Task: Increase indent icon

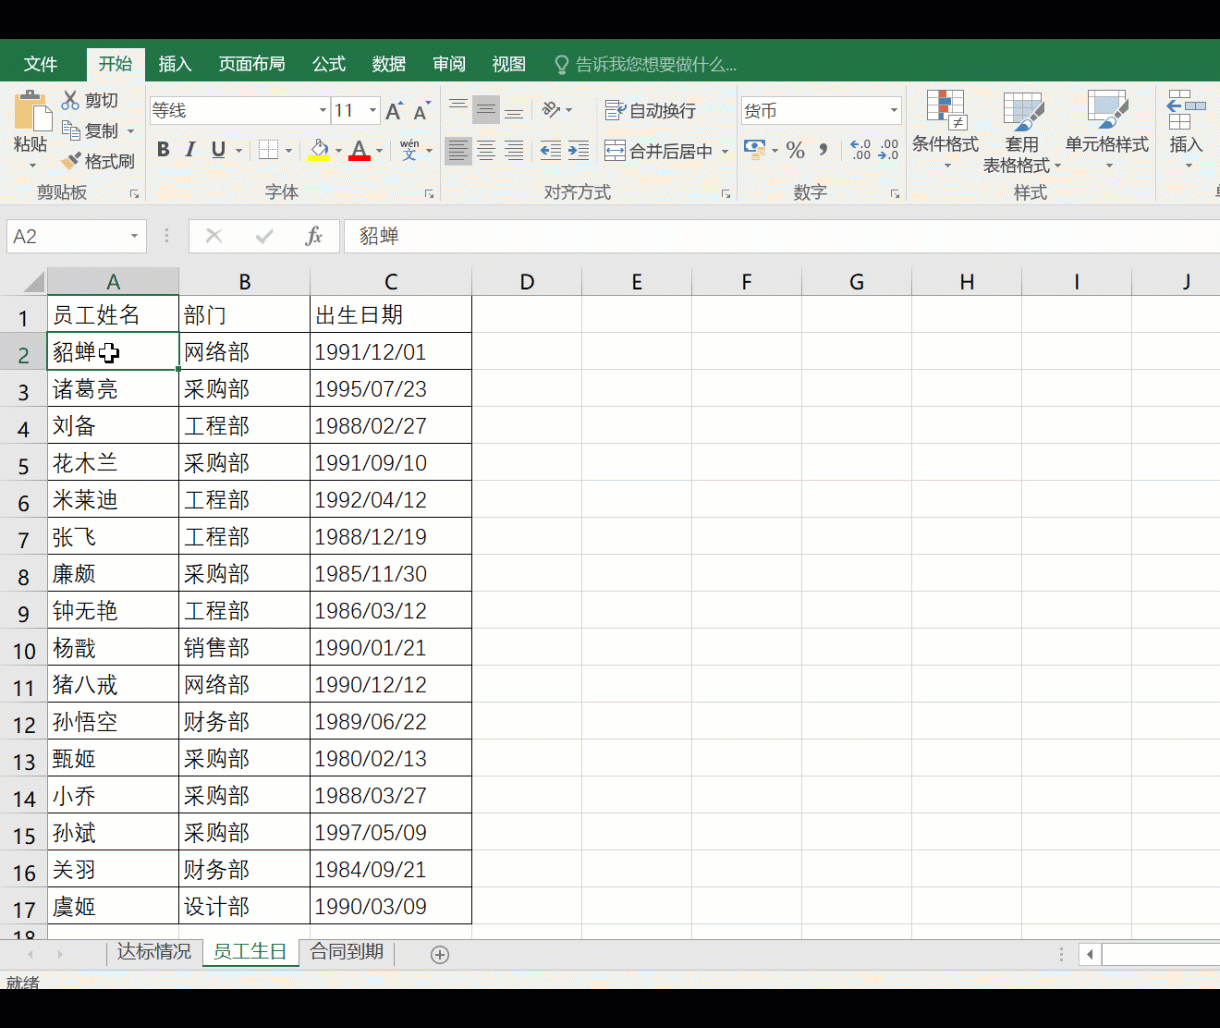Action: [x=578, y=151]
